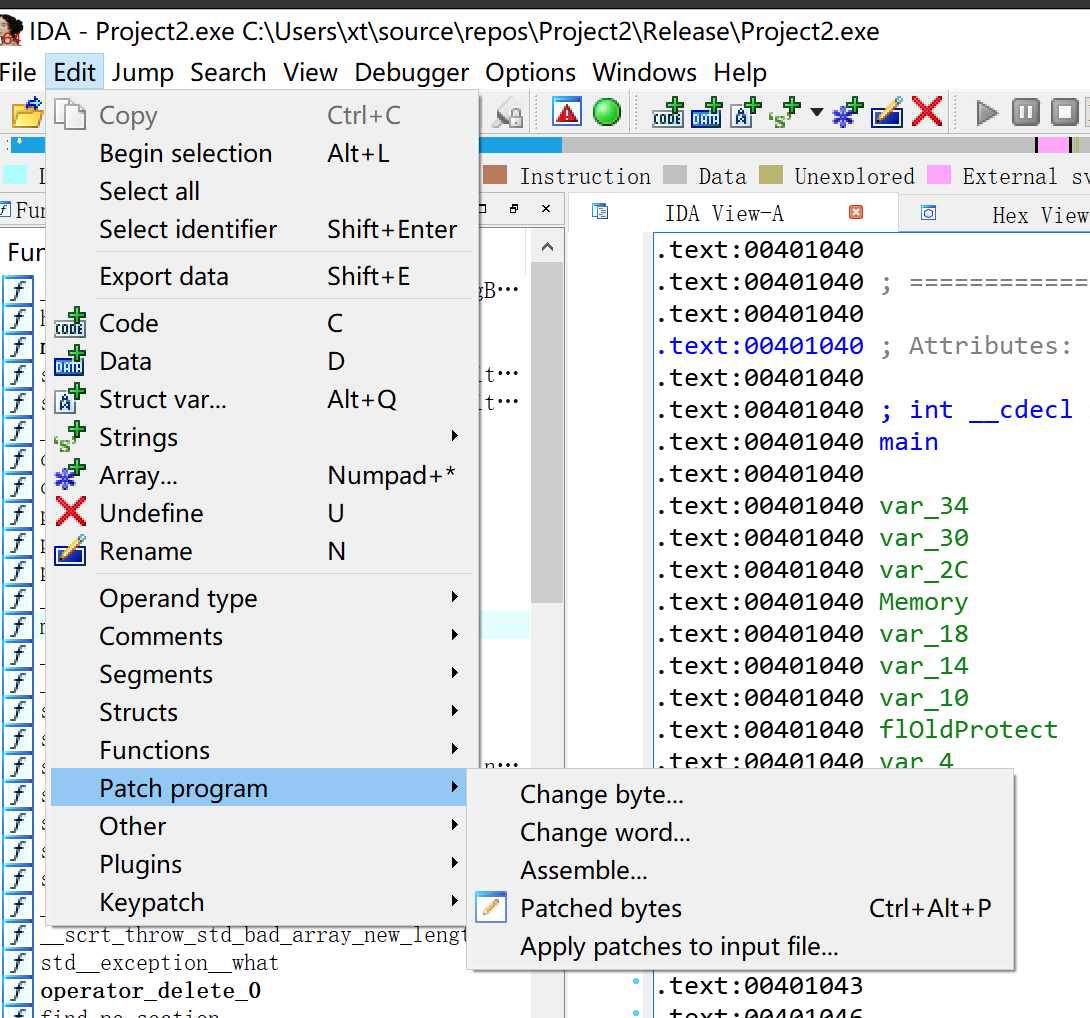This screenshot has width=1090, height=1018.
Task: Click the IDA View-A tab icon
Action: [x=600, y=211]
